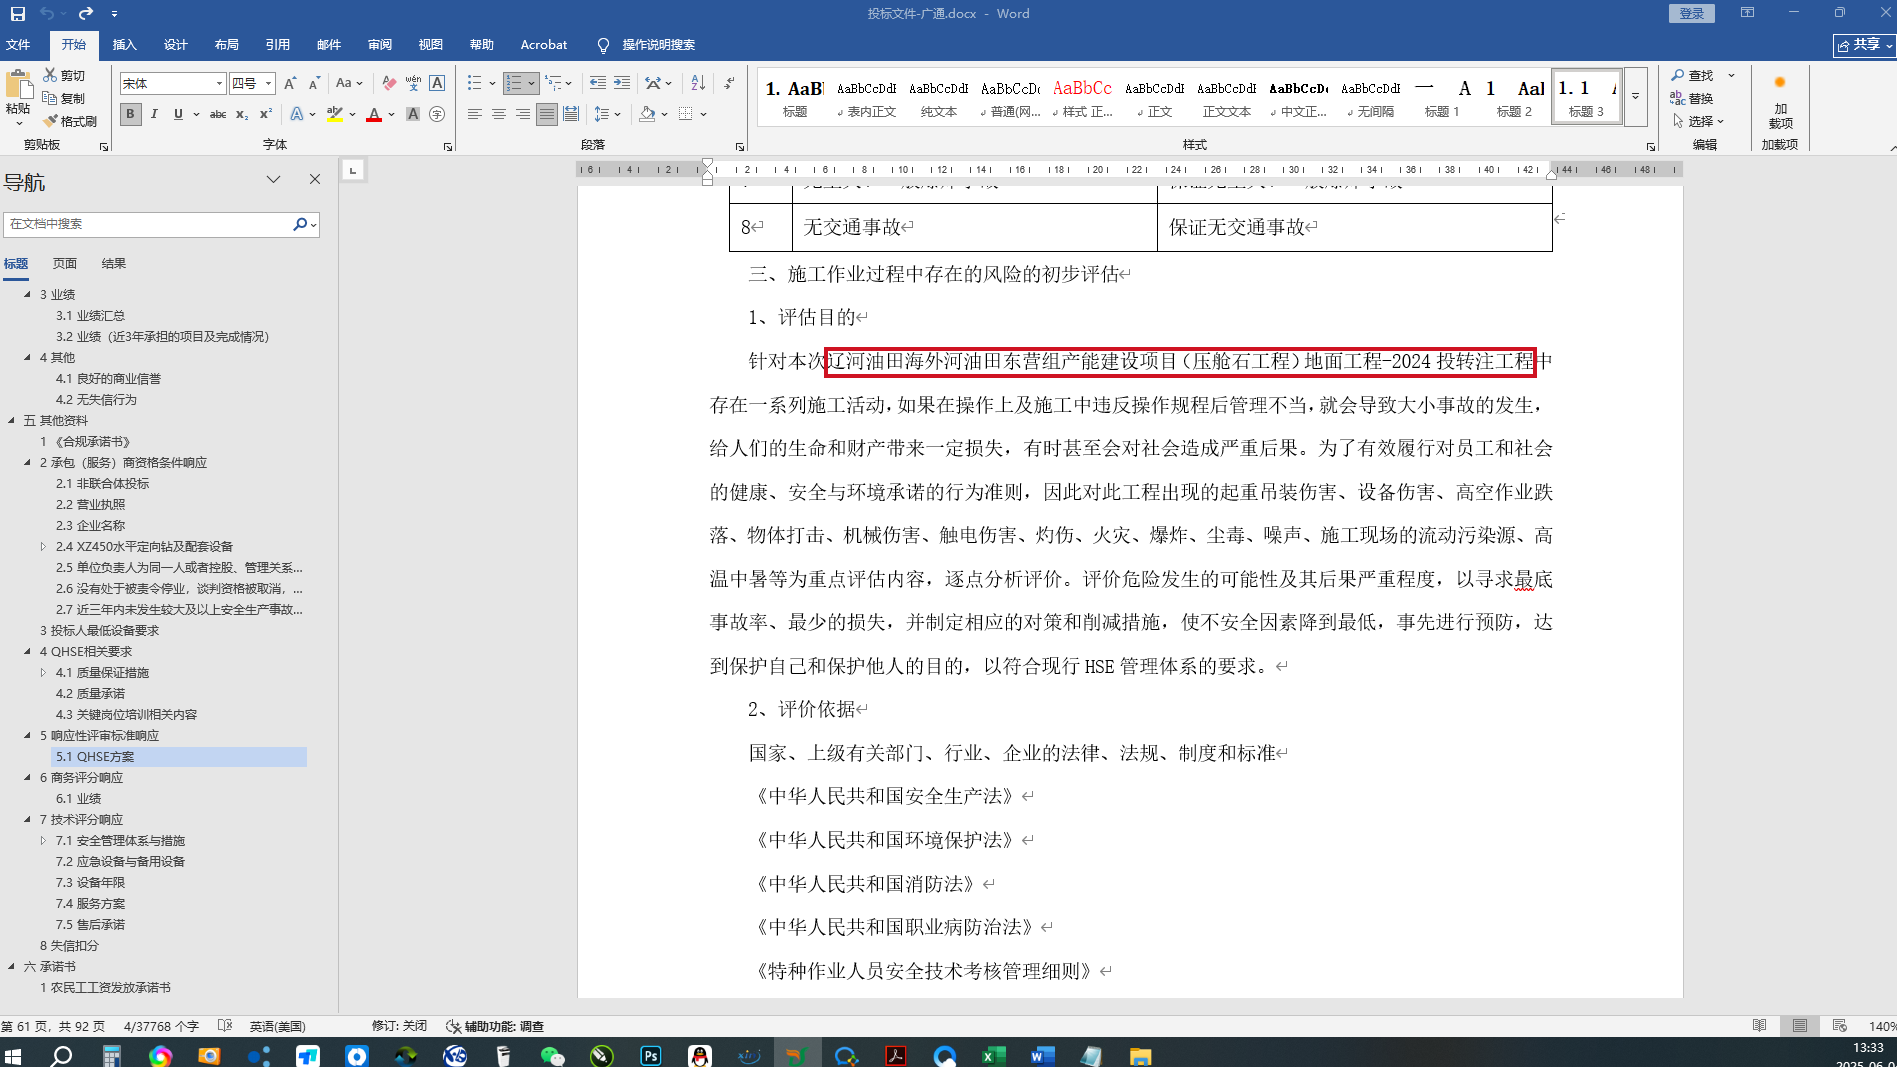Open the phonetic guide (wén) tool
1897x1067 pixels.
pos(413,83)
